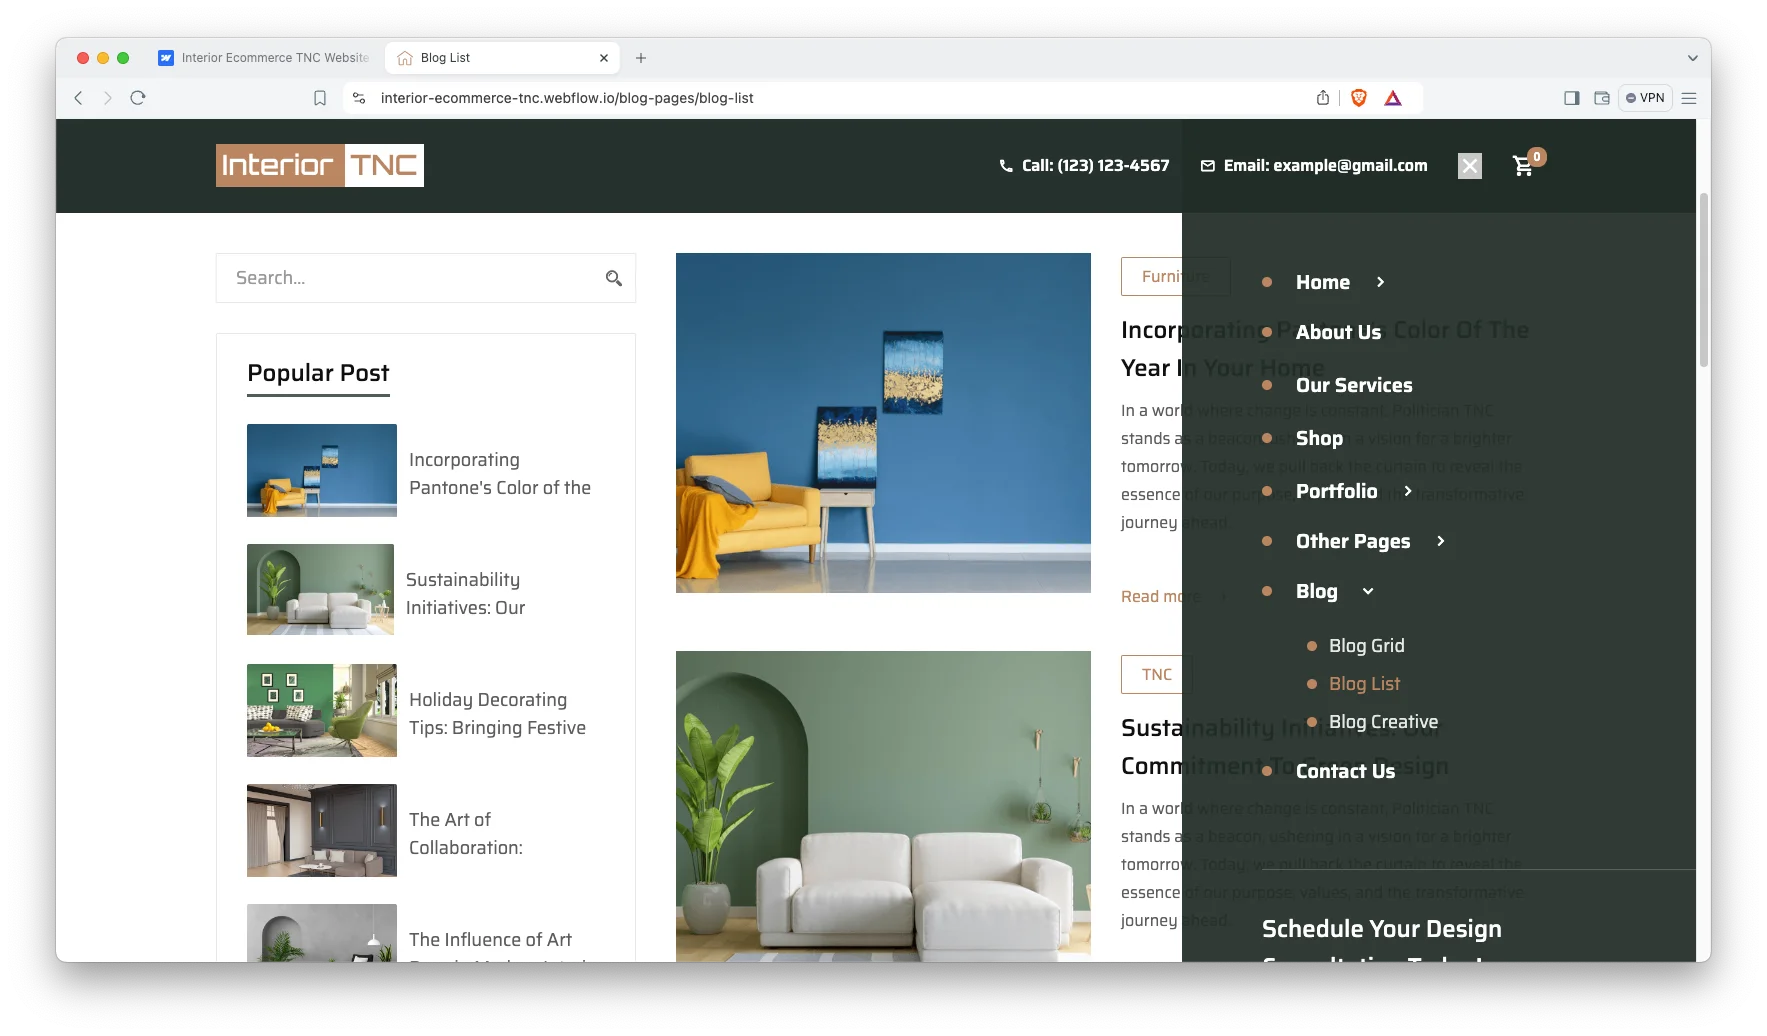
Task: Open the shopping cart icon
Action: click(x=1524, y=166)
